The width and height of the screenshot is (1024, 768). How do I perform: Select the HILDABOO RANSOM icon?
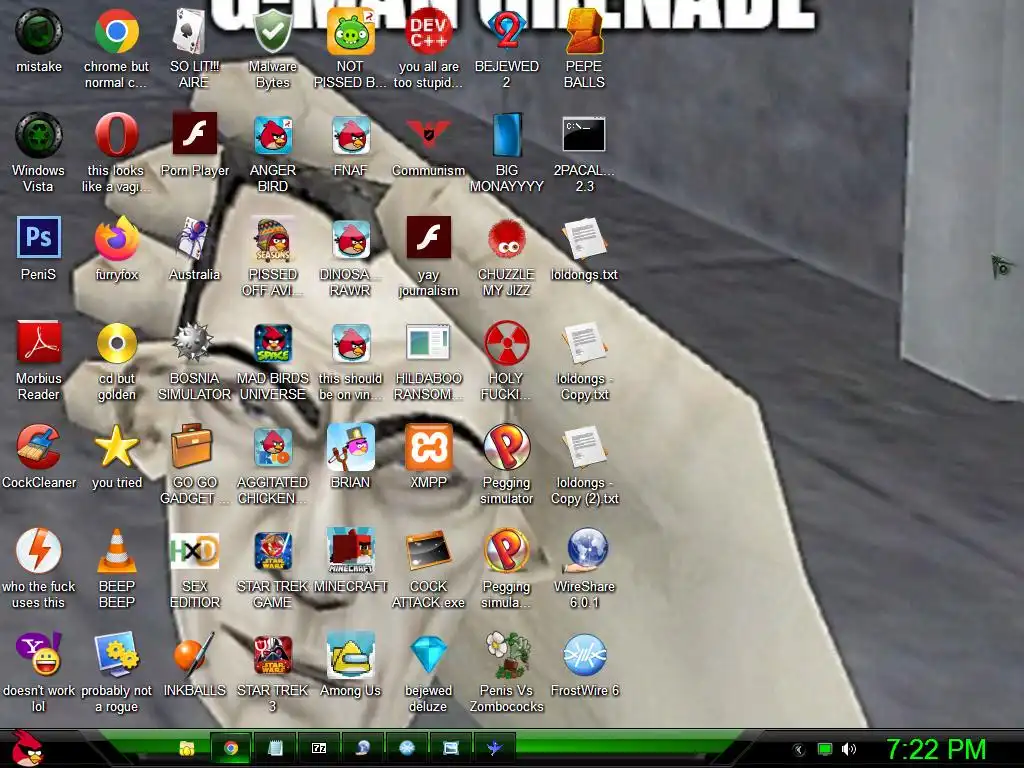point(428,343)
